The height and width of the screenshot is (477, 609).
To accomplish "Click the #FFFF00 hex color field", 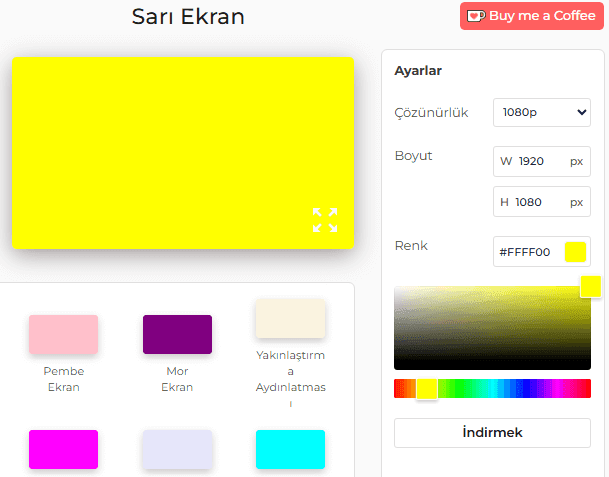I will click(542, 252).
